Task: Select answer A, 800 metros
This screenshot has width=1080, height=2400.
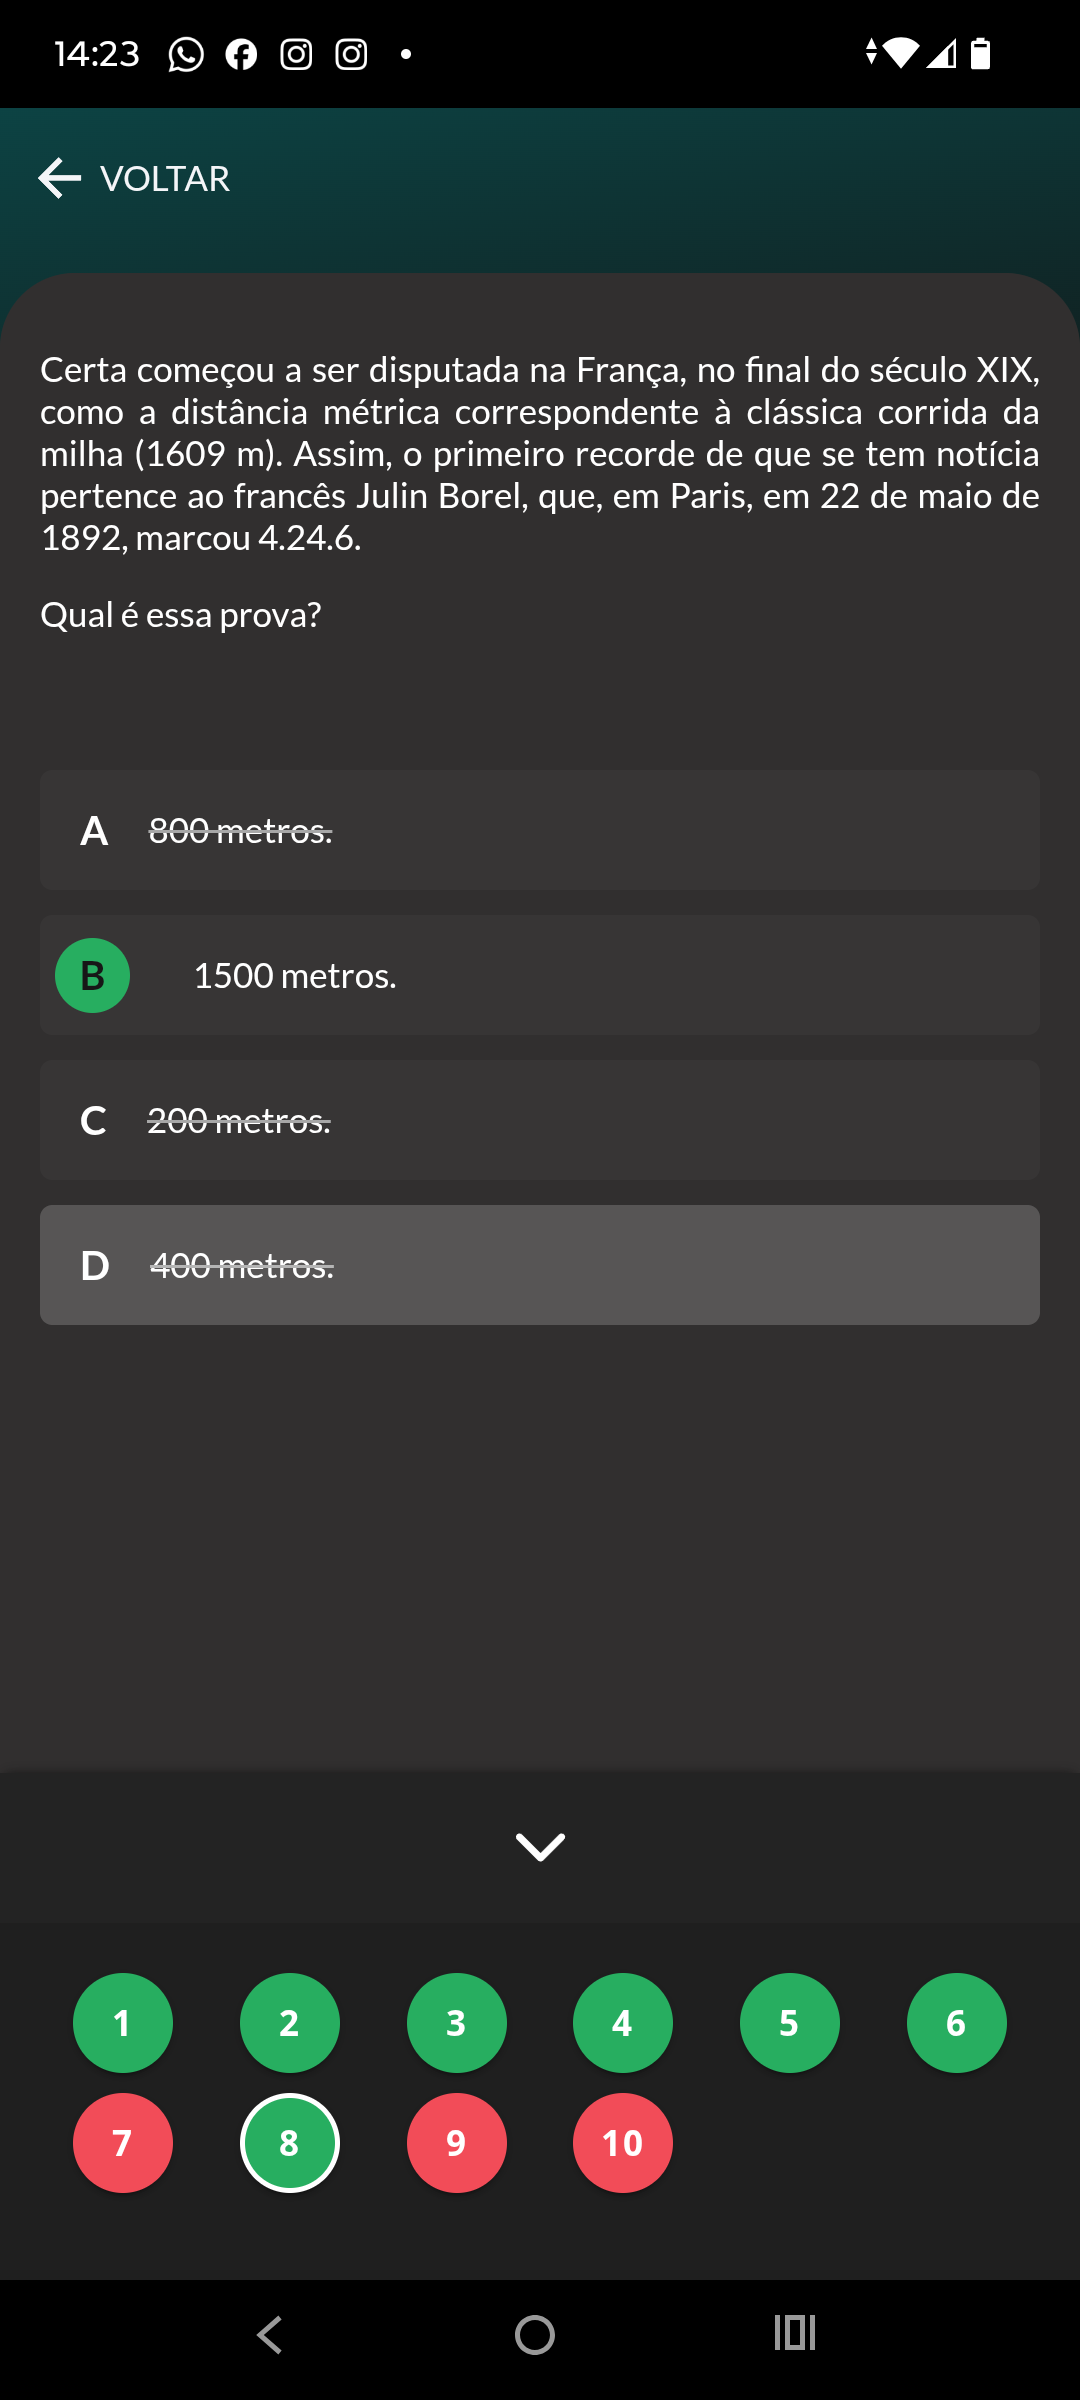Action: click(540, 830)
